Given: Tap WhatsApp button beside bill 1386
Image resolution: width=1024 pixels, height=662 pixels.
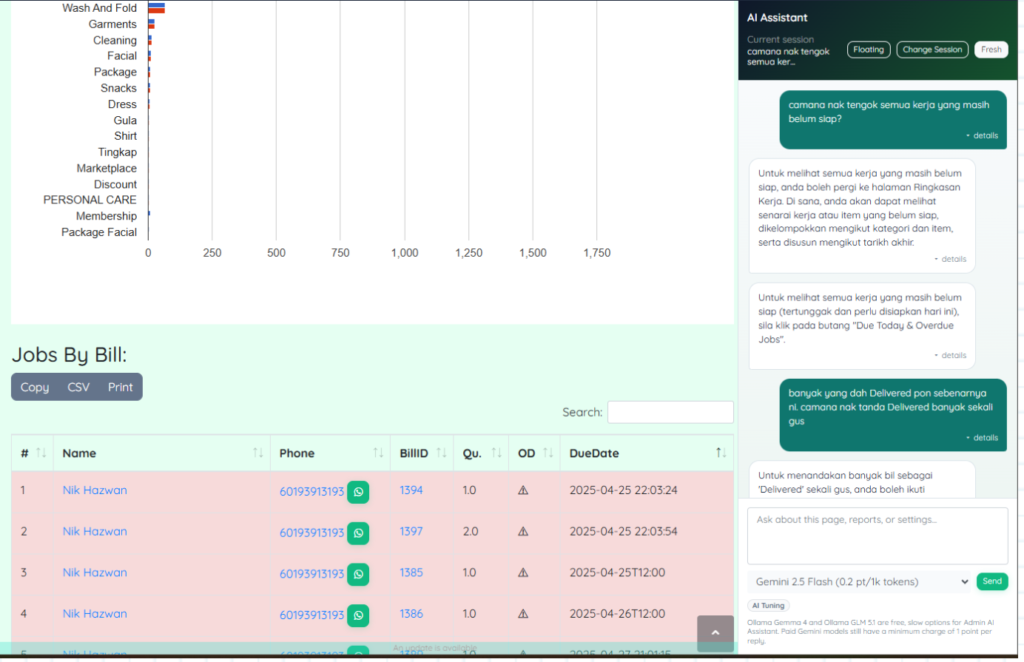Looking at the screenshot, I should click(x=358, y=615).
